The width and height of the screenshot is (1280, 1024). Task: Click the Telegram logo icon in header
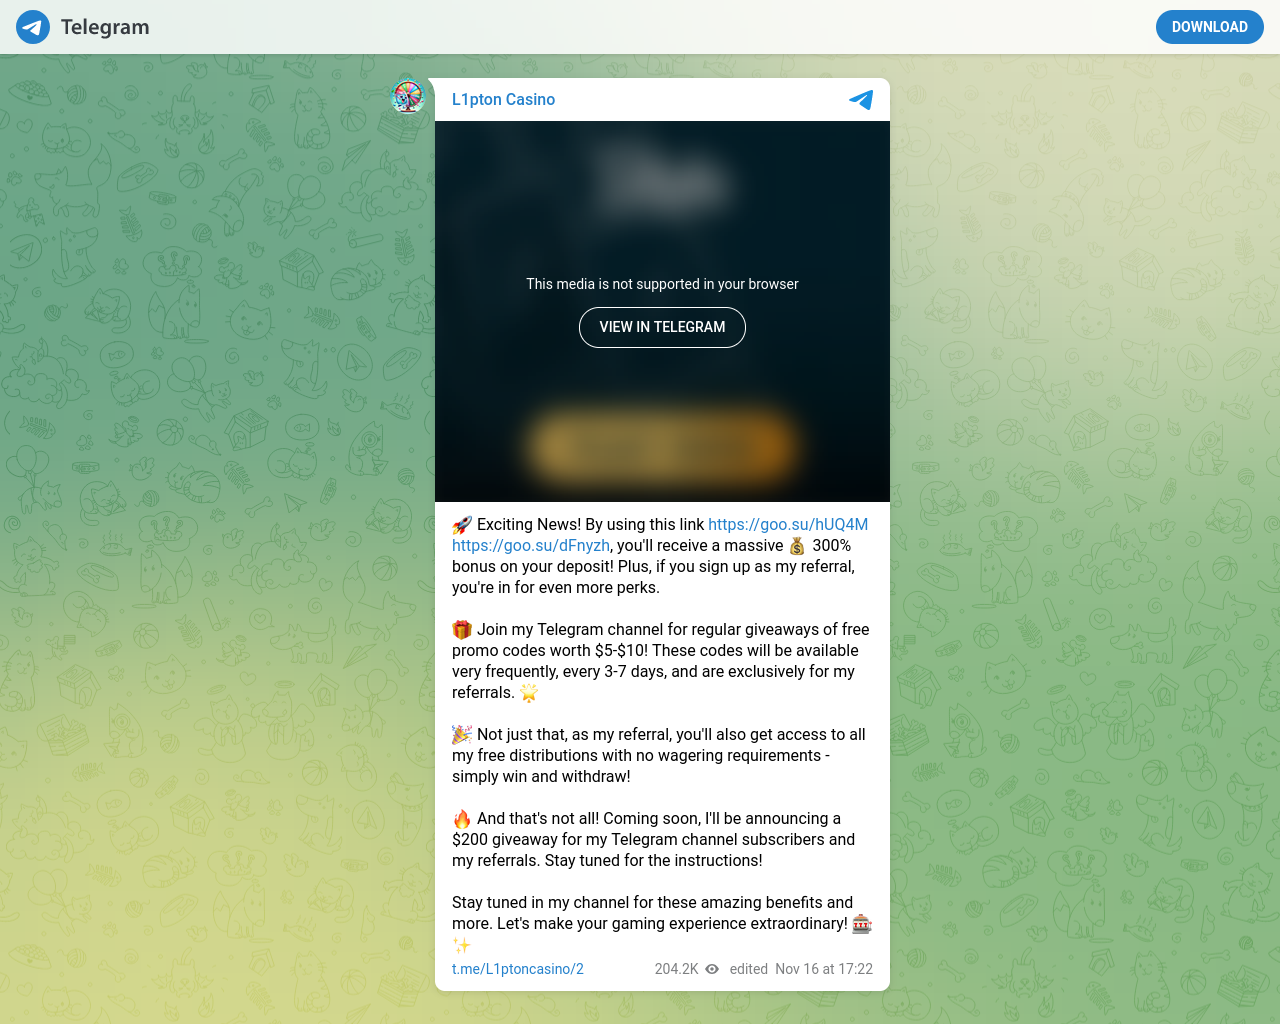(x=33, y=27)
